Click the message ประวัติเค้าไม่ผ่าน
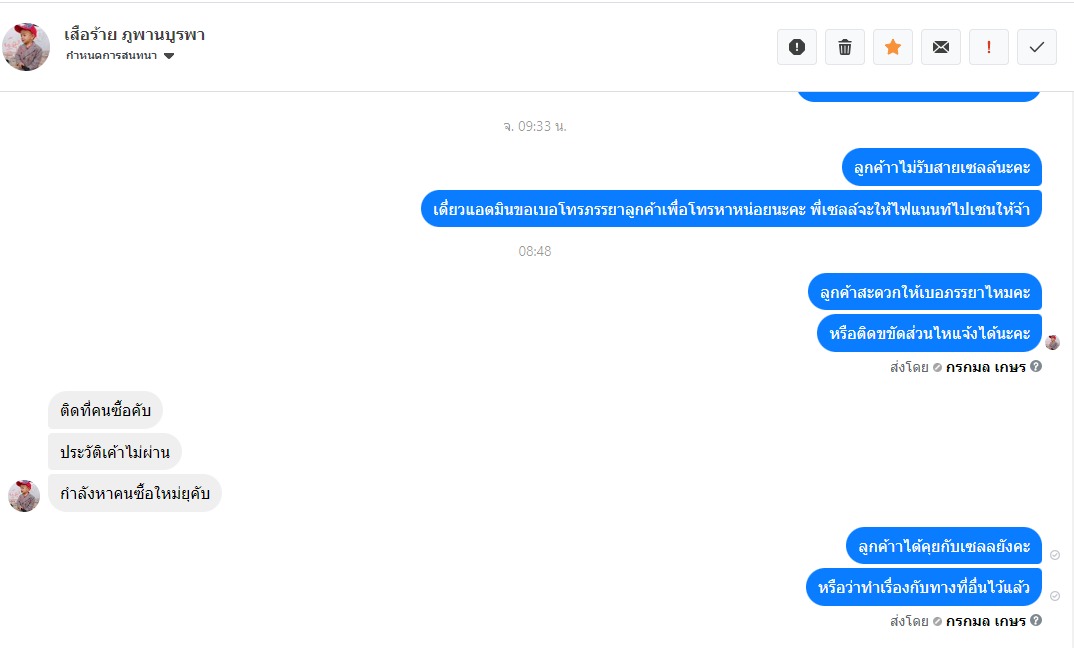 [x=114, y=452]
